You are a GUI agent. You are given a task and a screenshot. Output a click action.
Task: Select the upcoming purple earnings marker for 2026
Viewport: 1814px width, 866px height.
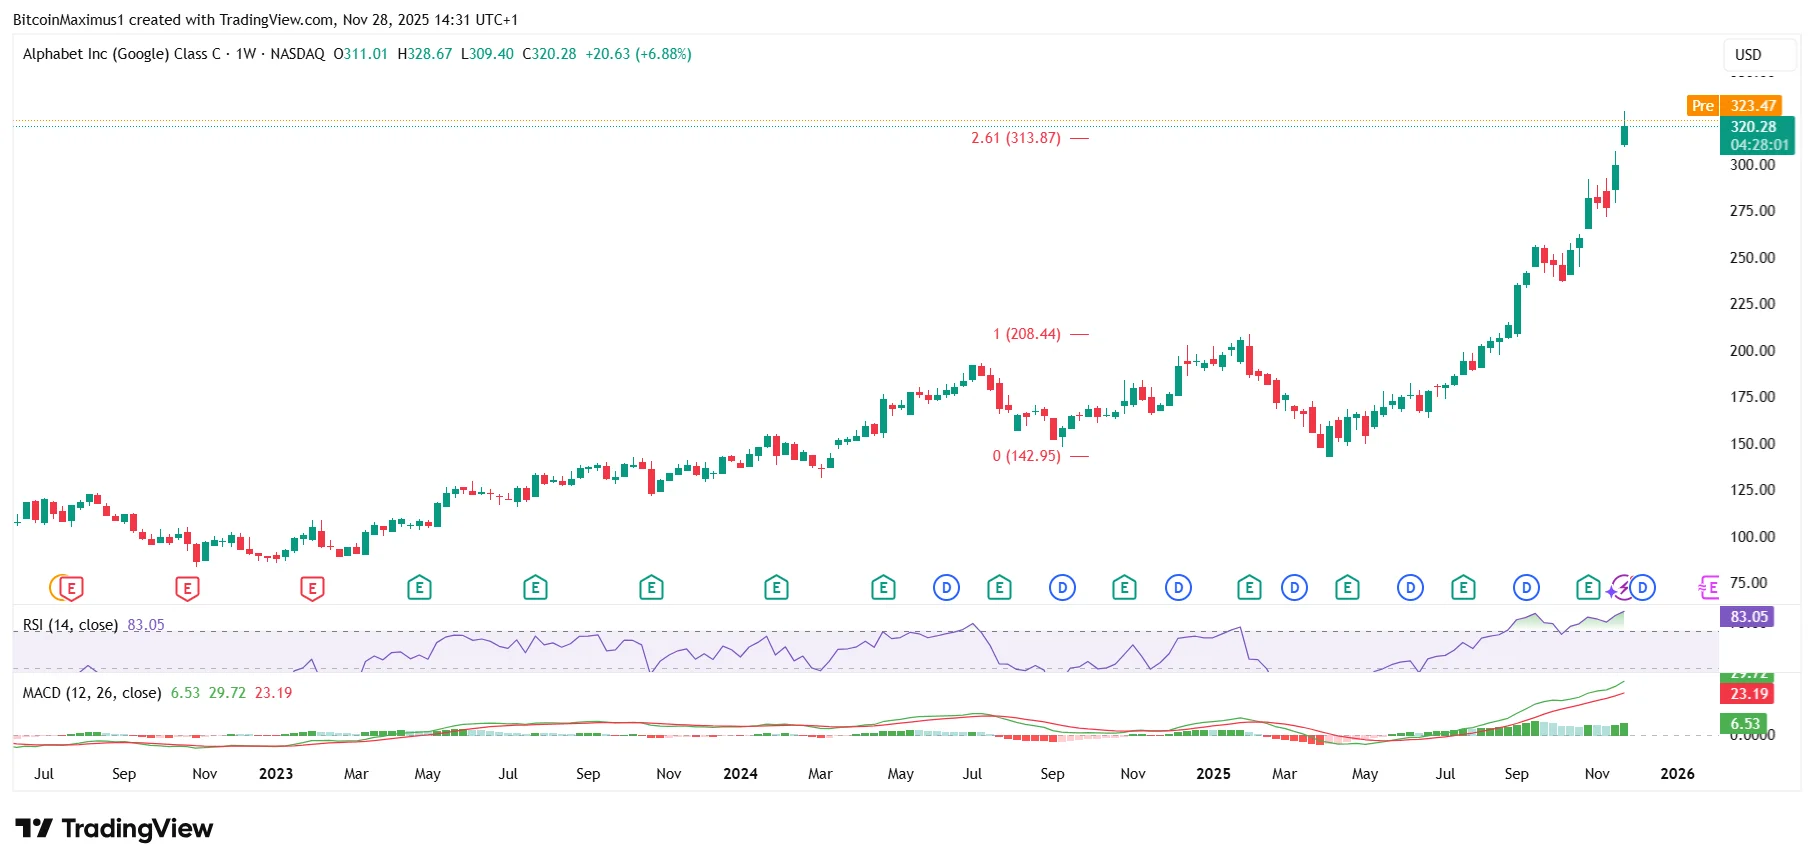pyautogui.click(x=1710, y=588)
